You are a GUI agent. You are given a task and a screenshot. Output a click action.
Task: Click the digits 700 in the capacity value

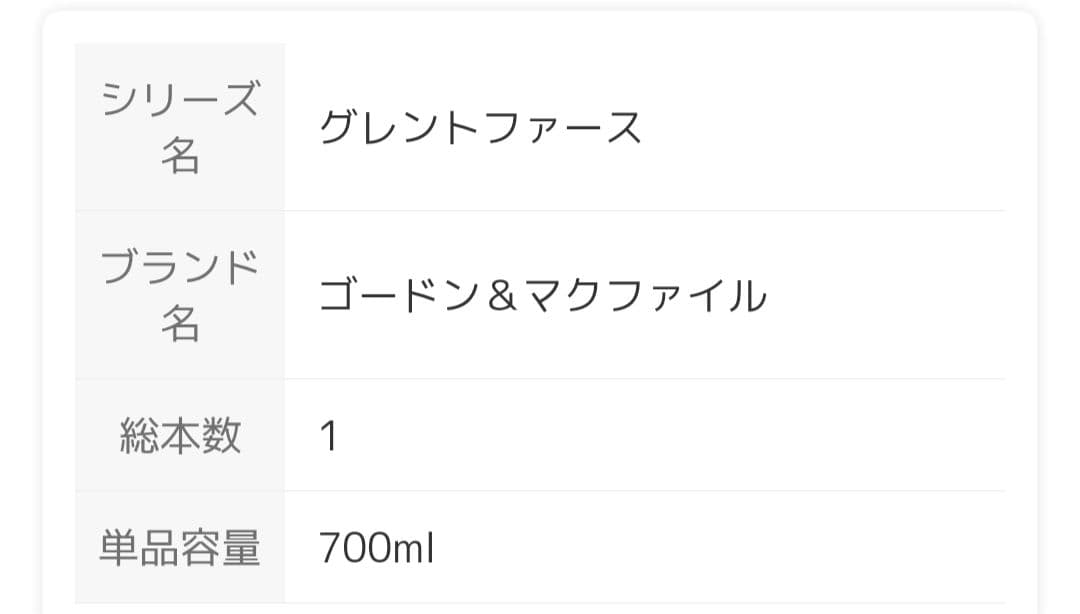[352, 548]
